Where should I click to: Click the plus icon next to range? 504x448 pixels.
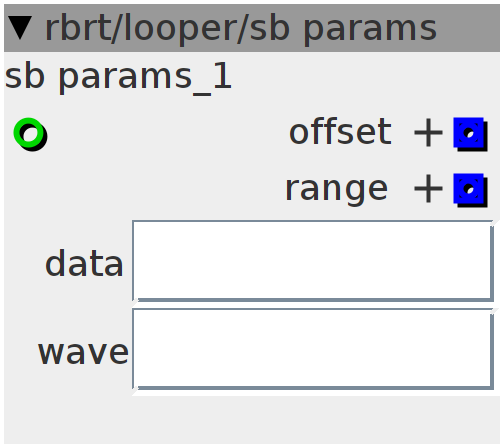click(x=428, y=189)
